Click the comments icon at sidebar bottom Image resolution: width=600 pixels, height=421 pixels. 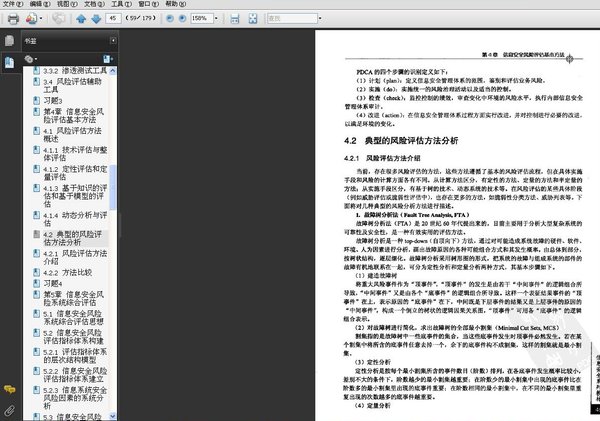(x=9, y=390)
